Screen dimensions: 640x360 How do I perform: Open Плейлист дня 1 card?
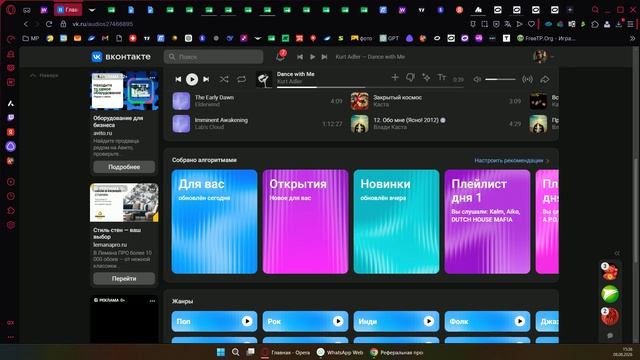487,222
